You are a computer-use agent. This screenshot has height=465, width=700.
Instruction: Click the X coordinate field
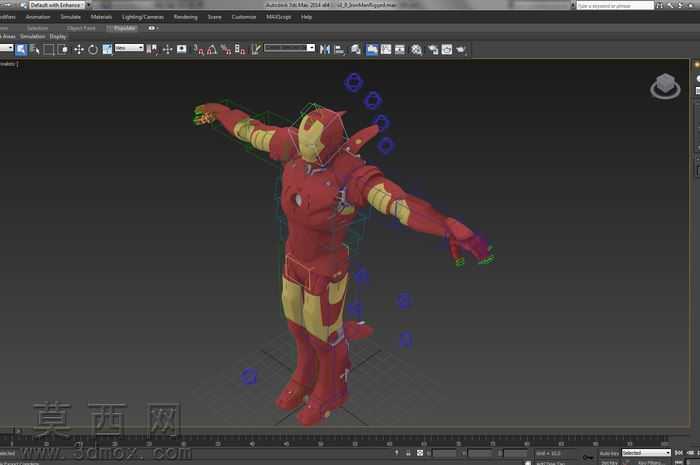445,453
